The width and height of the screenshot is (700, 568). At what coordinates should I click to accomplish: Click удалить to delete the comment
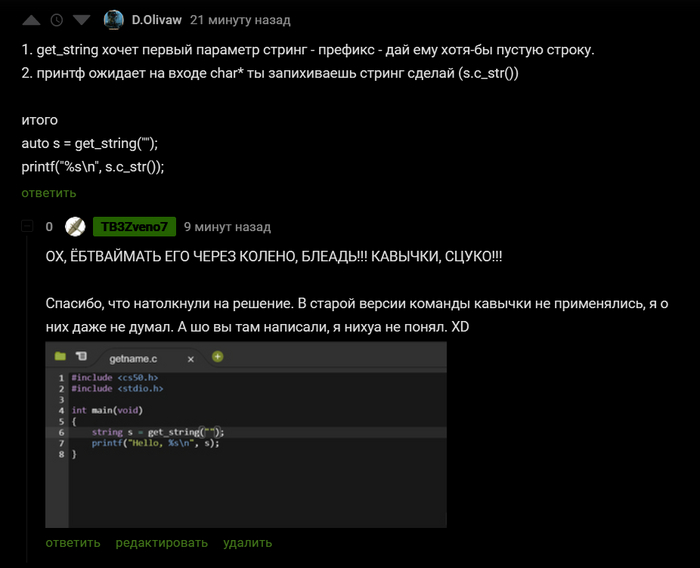(247, 543)
